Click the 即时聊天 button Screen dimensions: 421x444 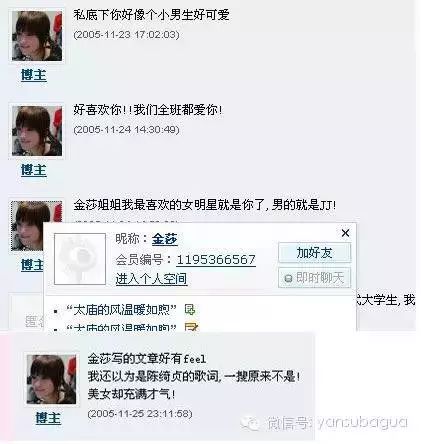(314, 278)
